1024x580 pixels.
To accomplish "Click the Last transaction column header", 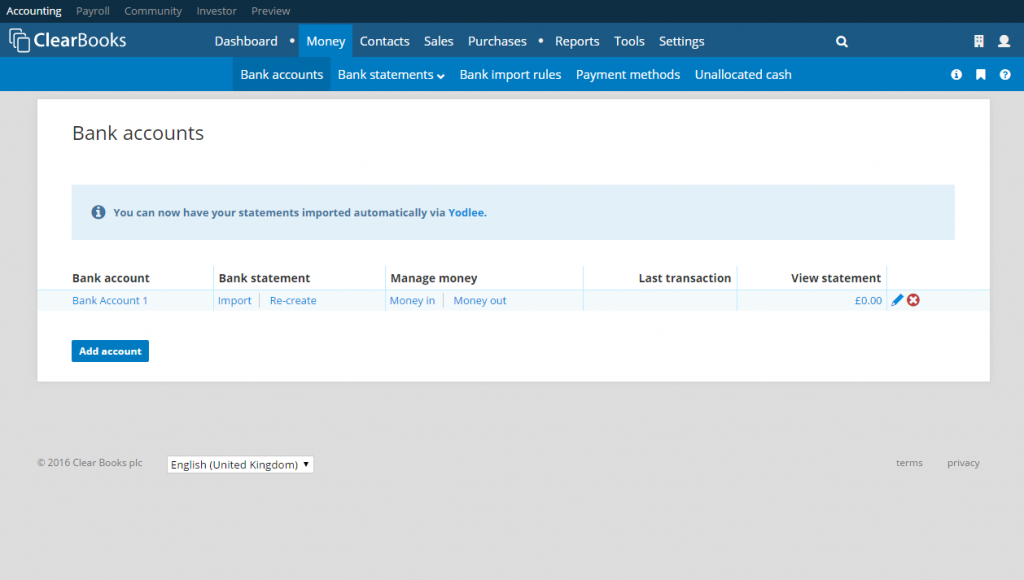I will click(x=684, y=278).
